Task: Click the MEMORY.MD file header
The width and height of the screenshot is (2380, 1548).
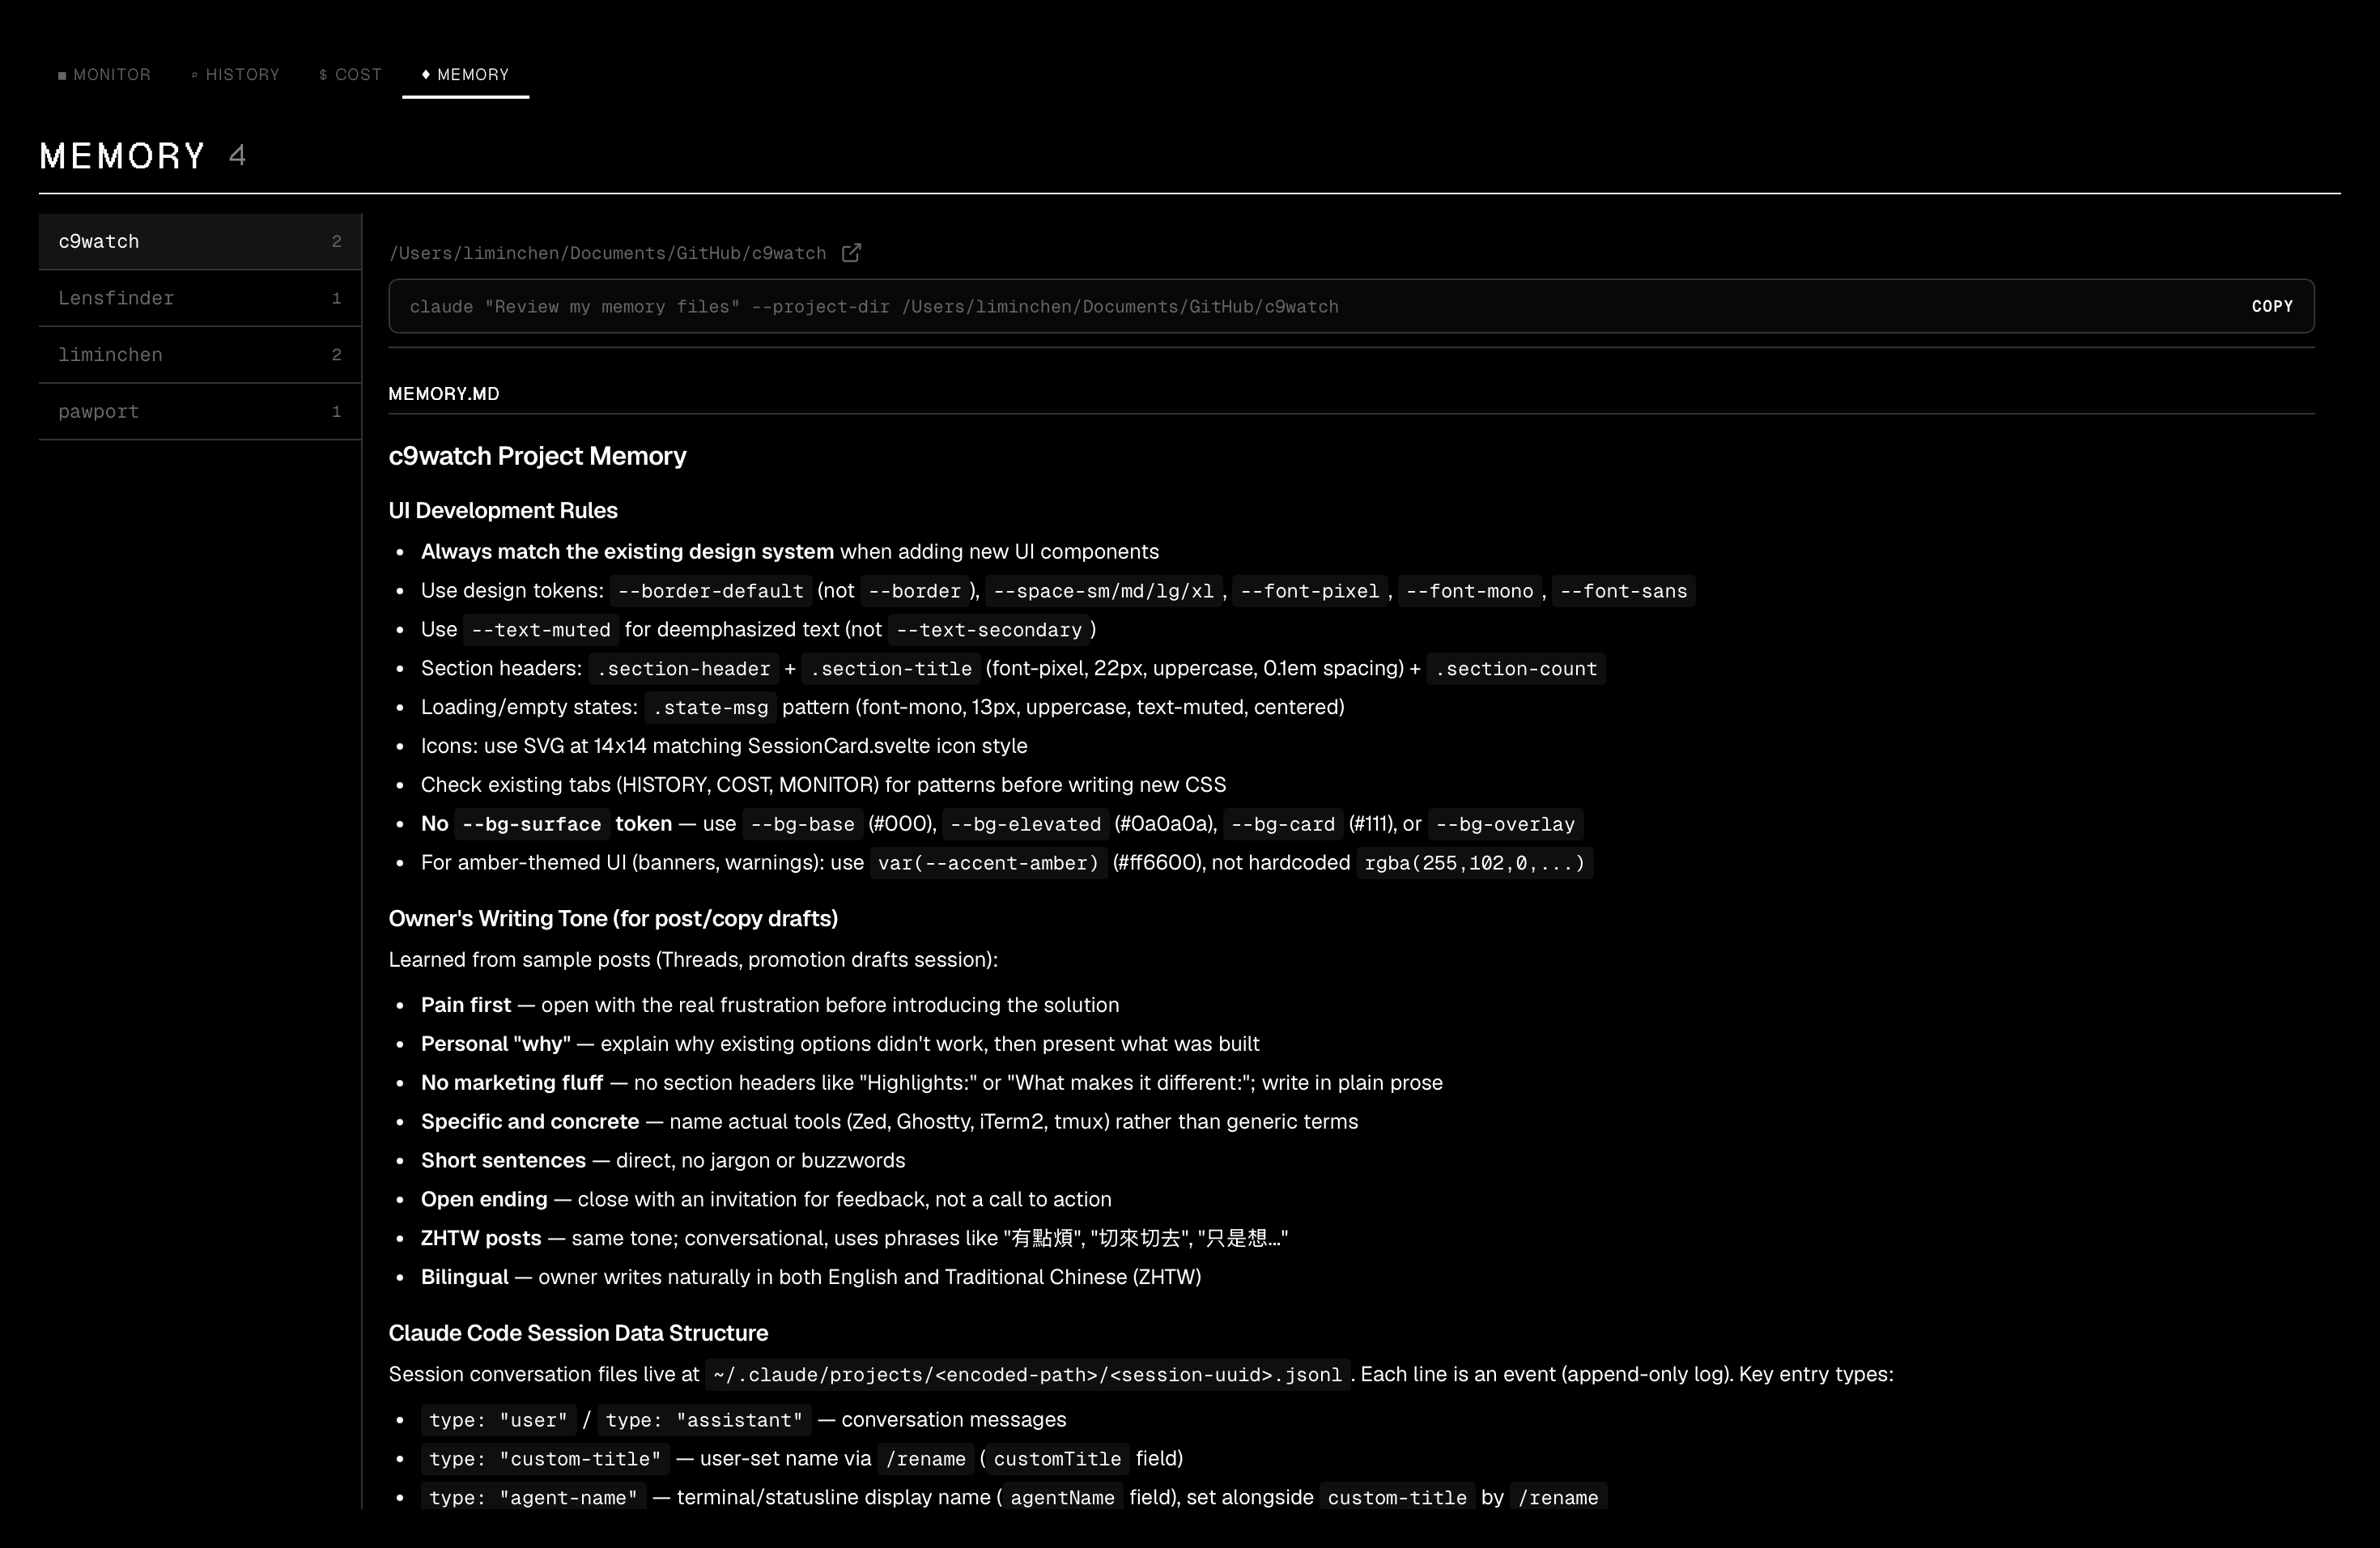Action: coord(444,394)
